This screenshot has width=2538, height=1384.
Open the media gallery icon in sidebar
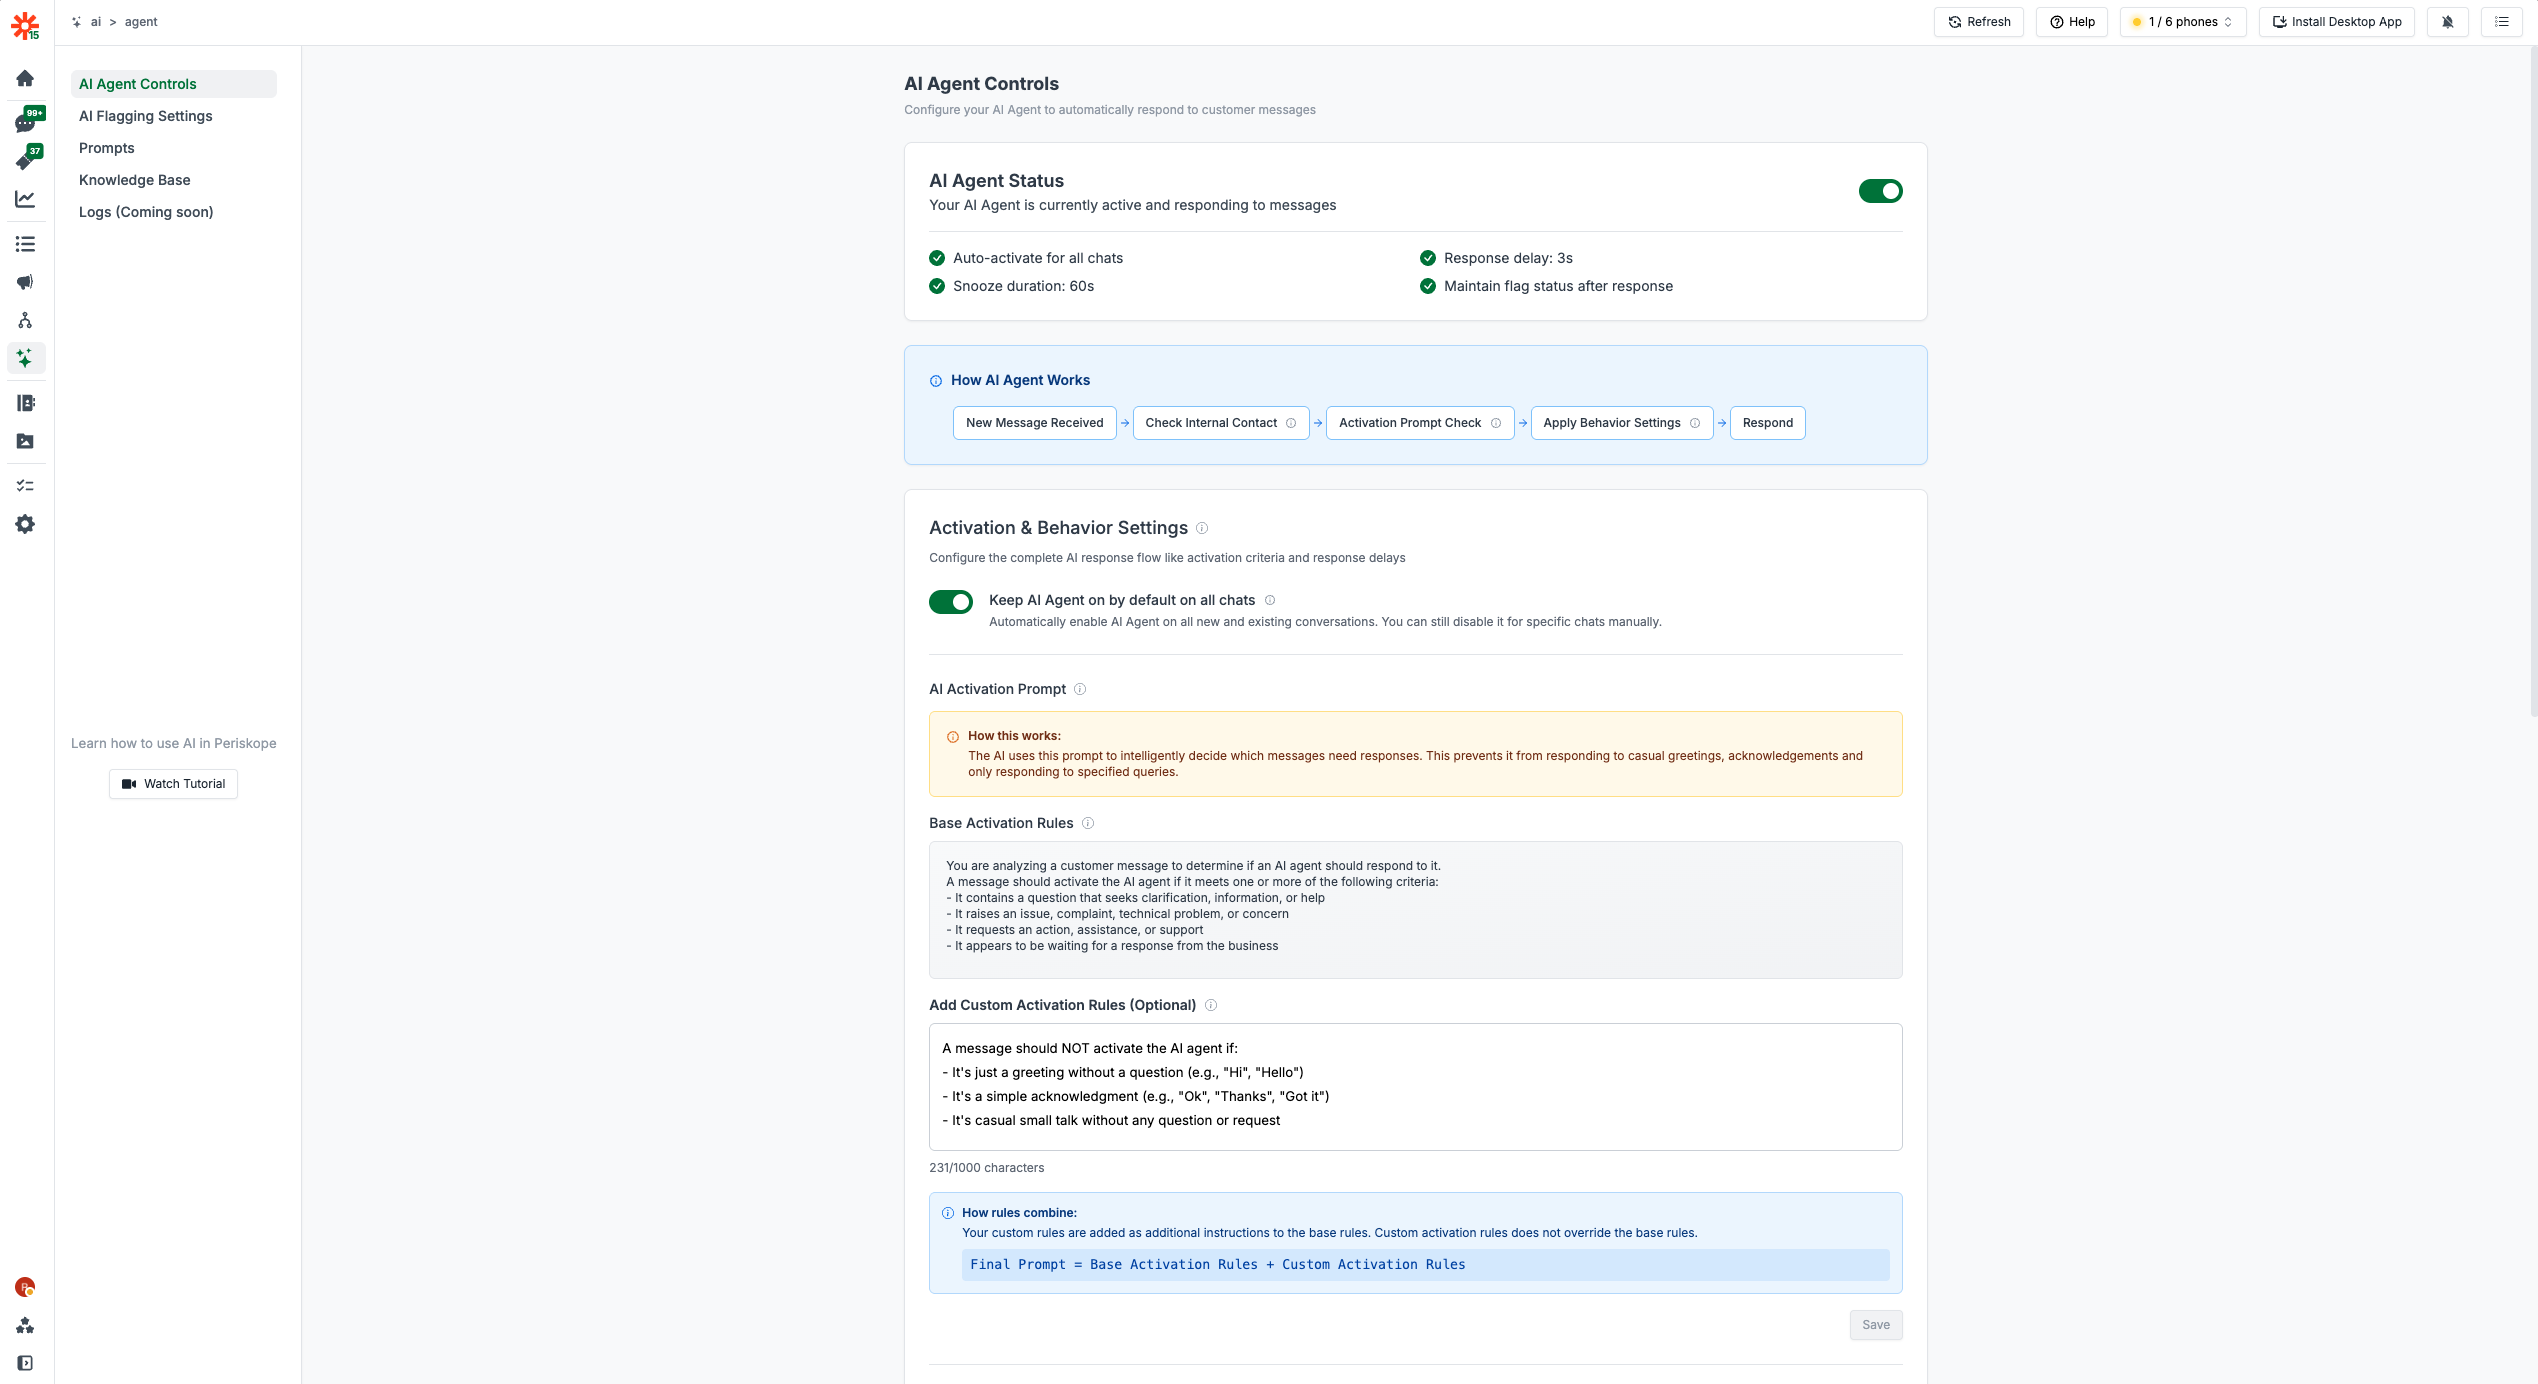[25, 441]
